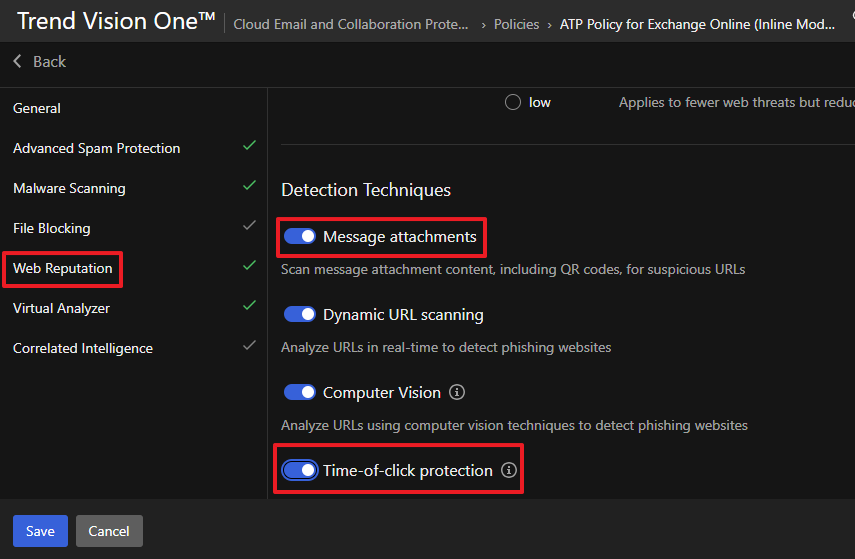Screen dimensions: 855x559
Task: Click the info icon beside Time-of-click protection
Action: pyautogui.click(x=509, y=470)
